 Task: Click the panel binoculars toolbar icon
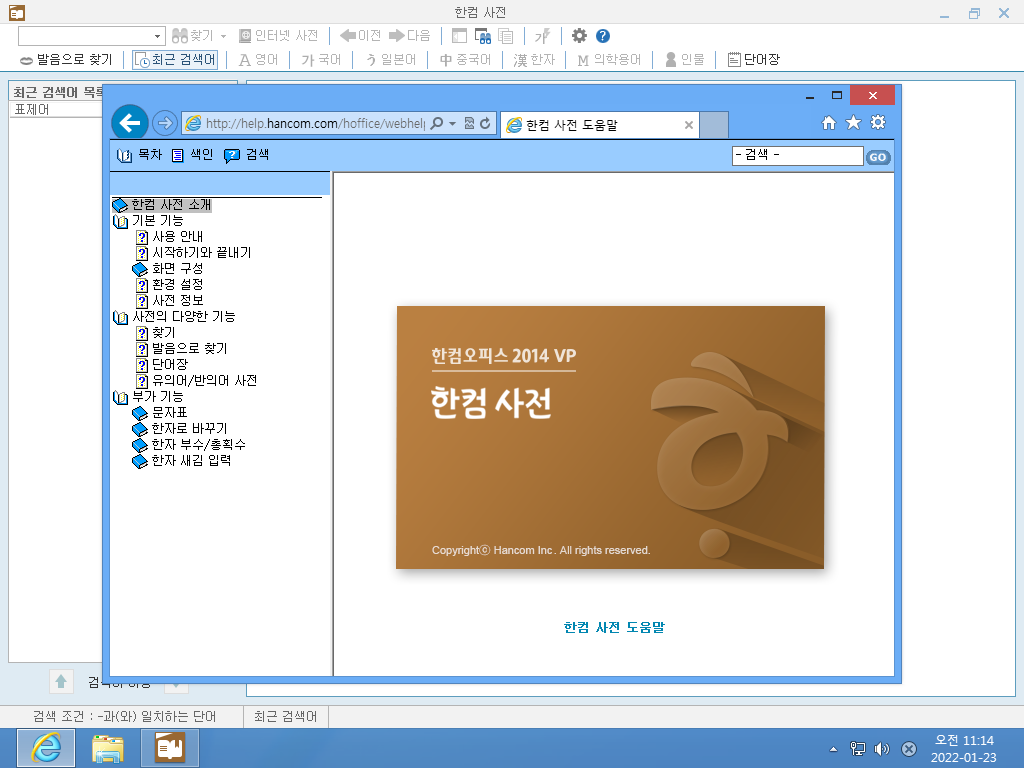[483, 36]
